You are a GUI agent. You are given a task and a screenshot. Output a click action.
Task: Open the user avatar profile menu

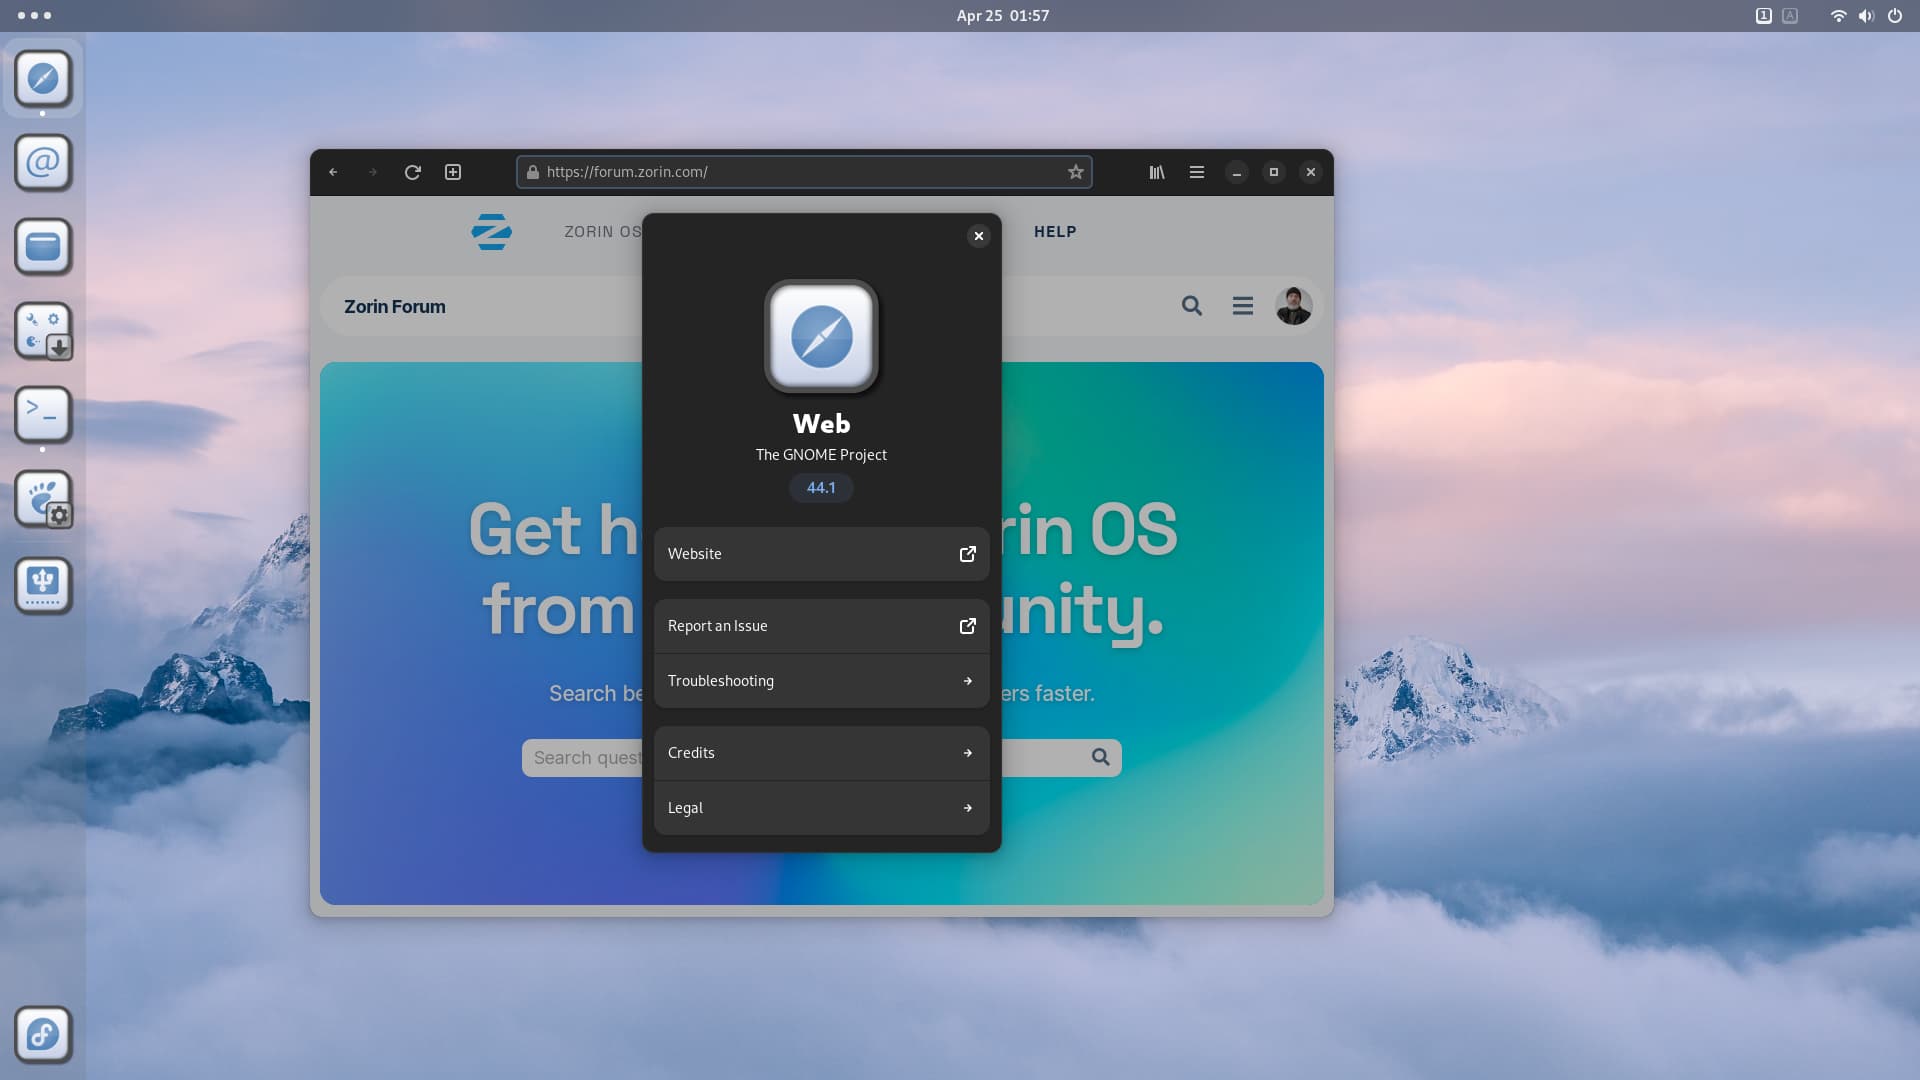click(x=1293, y=306)
